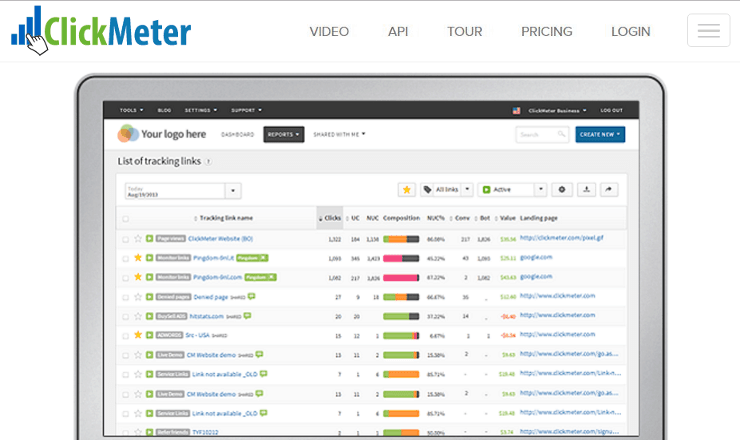
Task: Open the gear settings button in the toolbar
Action: [562, 190]
